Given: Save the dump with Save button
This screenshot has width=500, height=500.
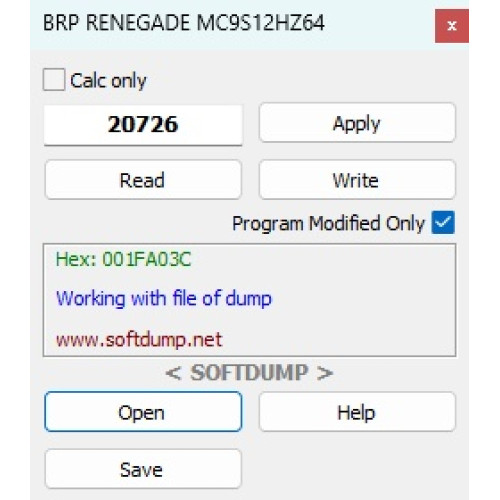Looking at the screenshot, I should click(x=143, y=469).
